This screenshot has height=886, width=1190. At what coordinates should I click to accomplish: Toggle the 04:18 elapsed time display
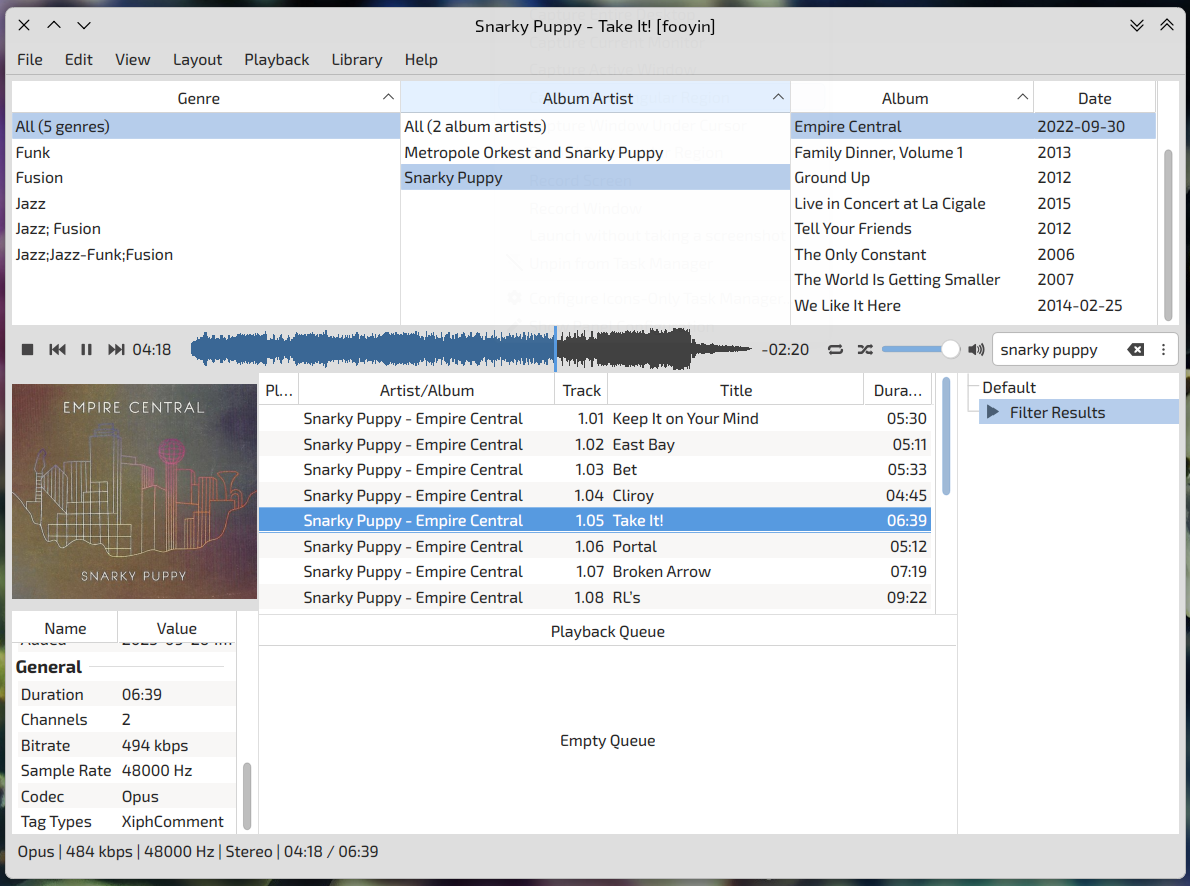click(152, 349)
